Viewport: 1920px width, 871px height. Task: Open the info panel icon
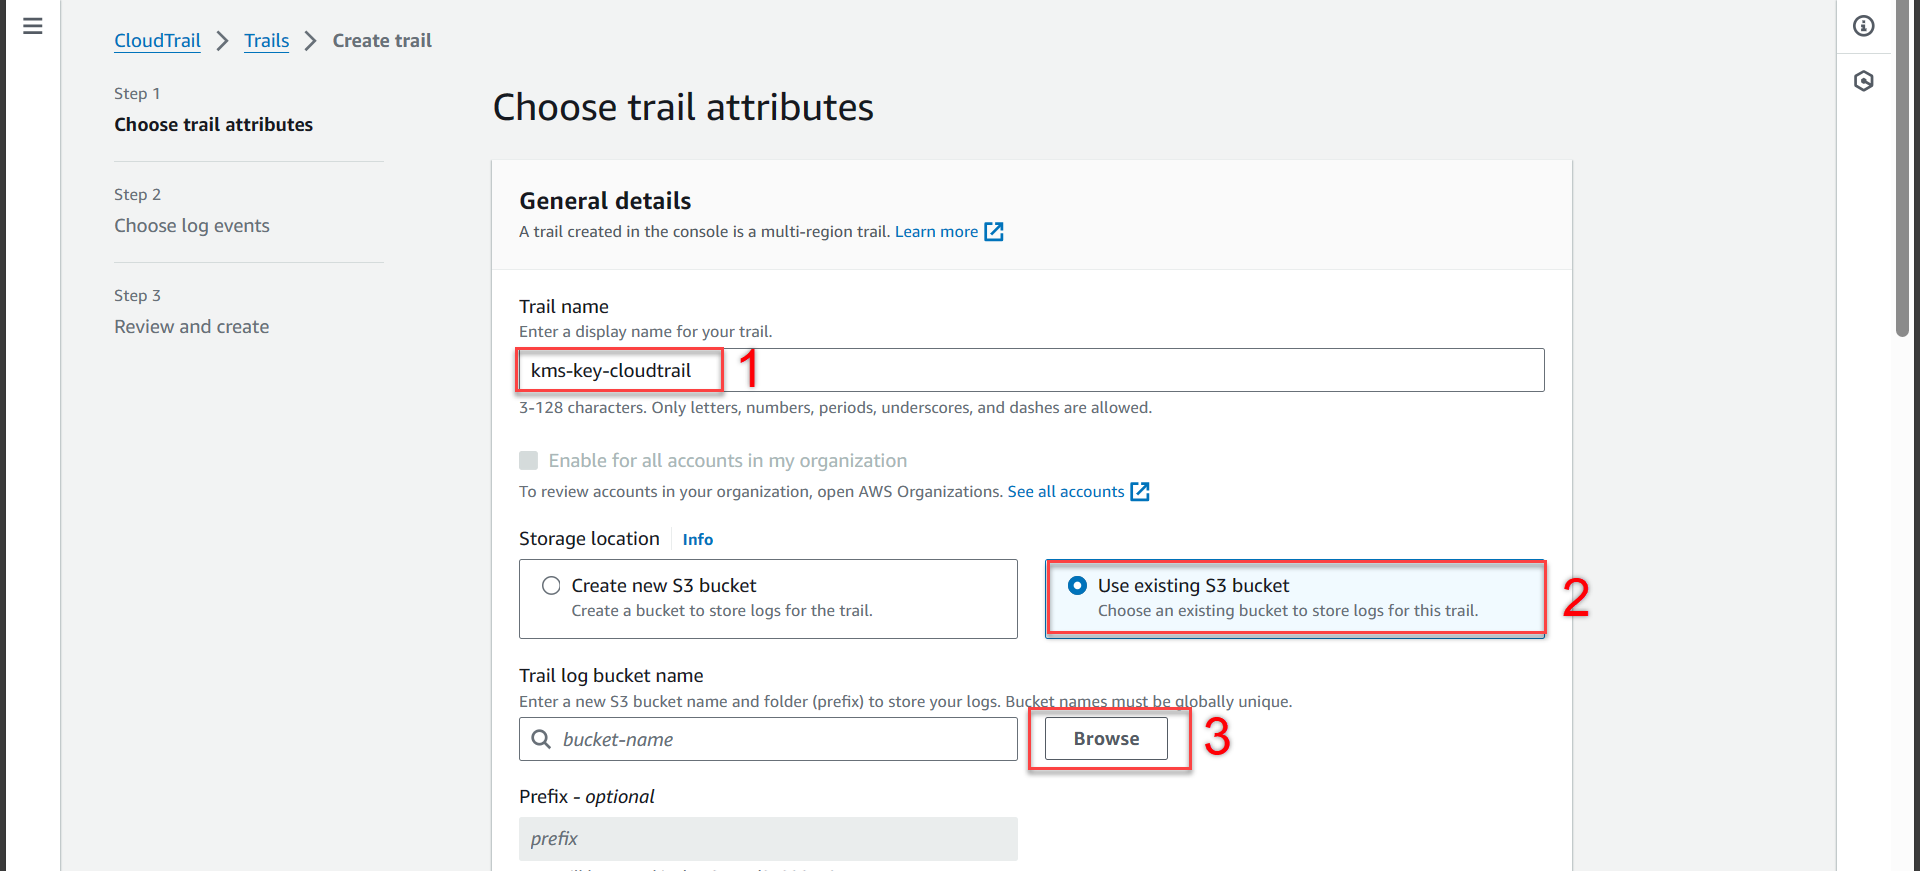point(1864,26)
